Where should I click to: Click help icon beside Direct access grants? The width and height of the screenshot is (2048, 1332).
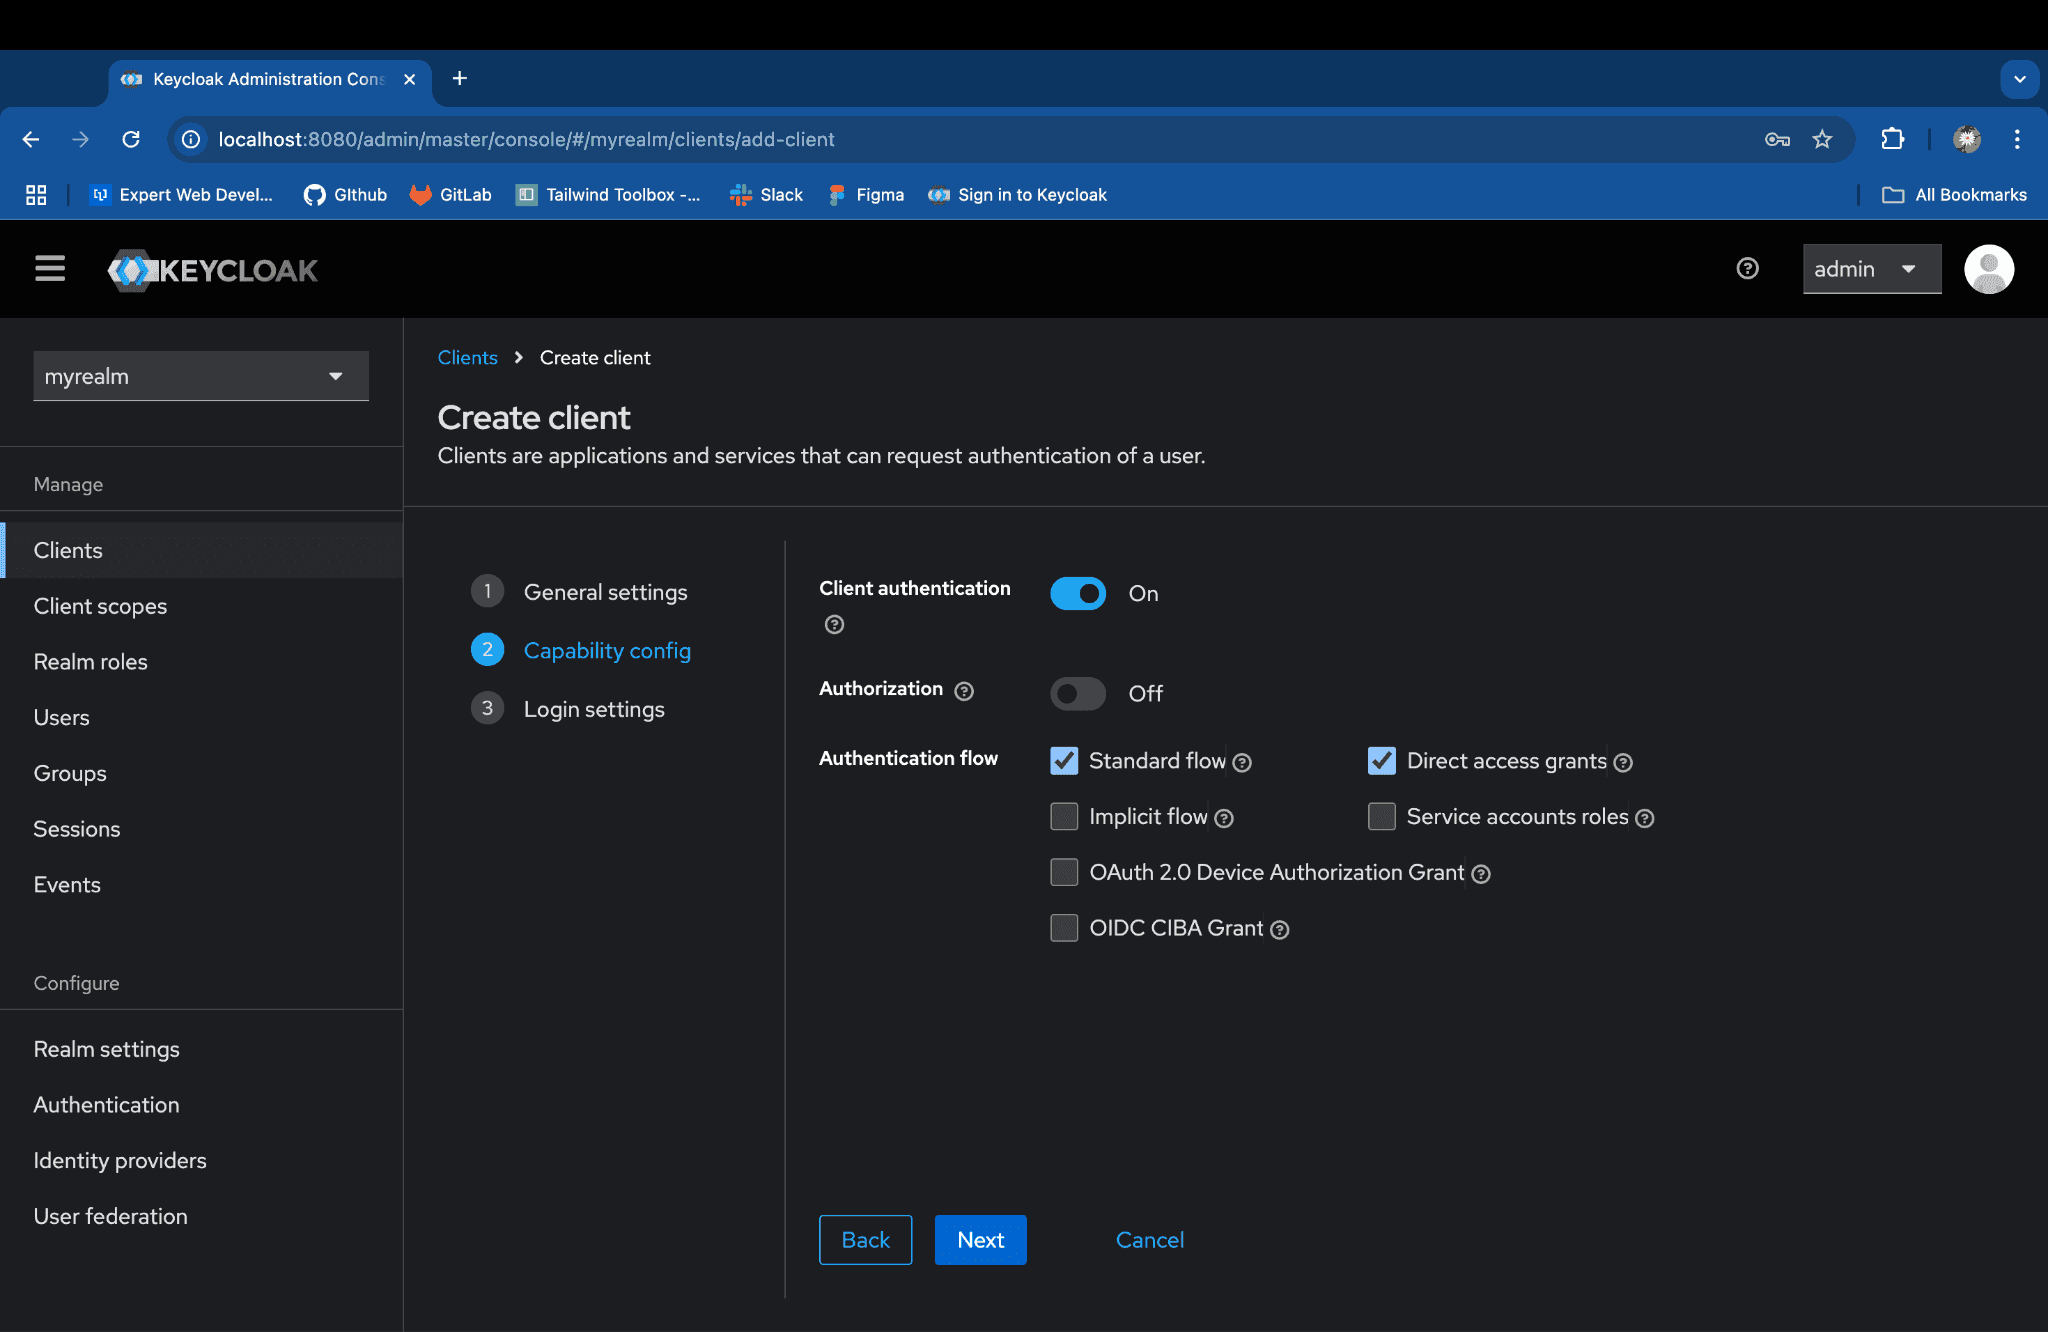[1623, 763]
